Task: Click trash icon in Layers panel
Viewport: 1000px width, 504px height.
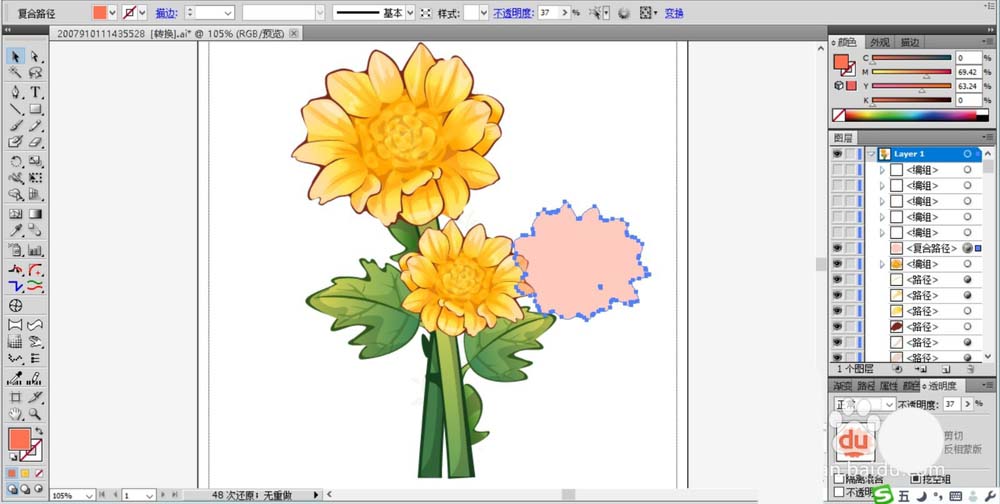Action: [x=970, y=369]
